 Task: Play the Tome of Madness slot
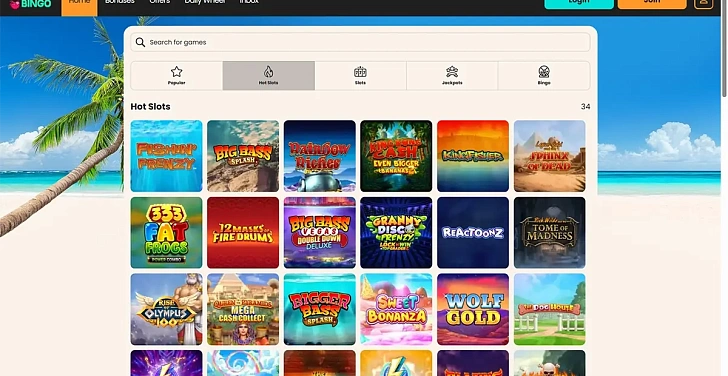(x=549, y=233)
